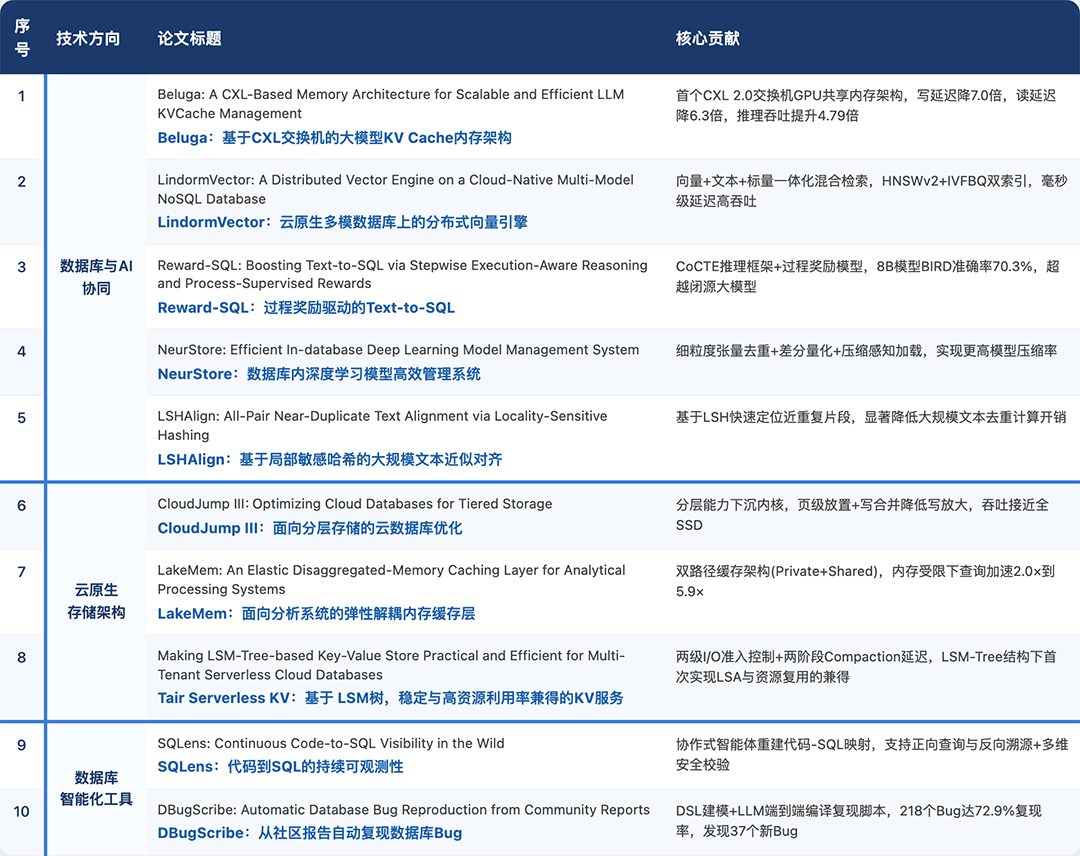The width and height of the screenshot is (1080, 856).
Task: Select the 云原生存储架构 category cell
Action: [96, 601]
